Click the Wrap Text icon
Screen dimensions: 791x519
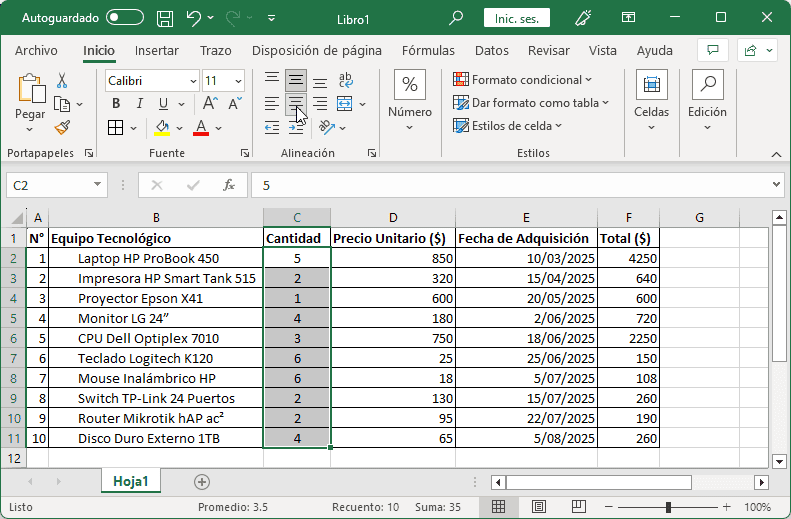(345, 81)
